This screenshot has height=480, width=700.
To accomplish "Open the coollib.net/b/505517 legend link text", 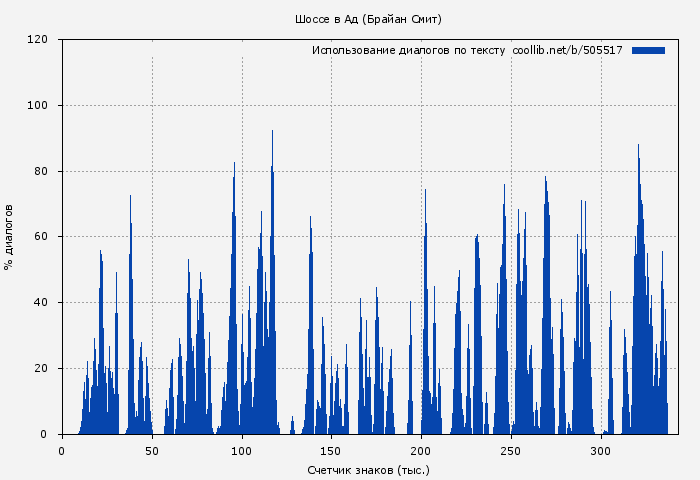I will pyautogui.click(x=567, y=50).
